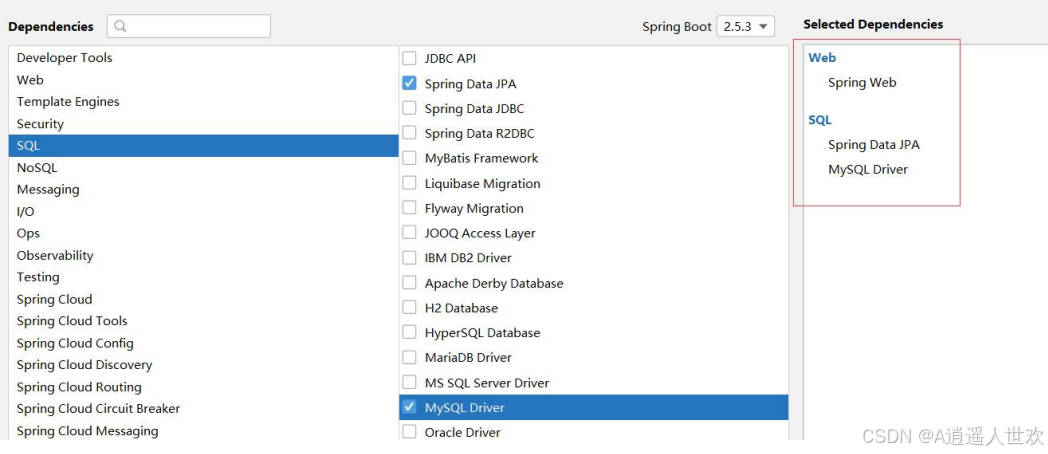Toggle the Liquibase Migration checkbox
This screenshot has width=1048, height=454.
click(409, 183)
